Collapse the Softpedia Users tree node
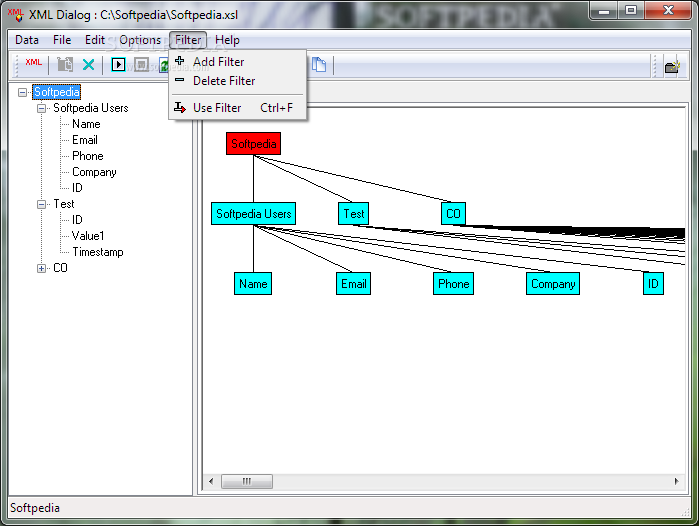The width and height of the screenshot is (699, 526). click(x=41, y=108)
